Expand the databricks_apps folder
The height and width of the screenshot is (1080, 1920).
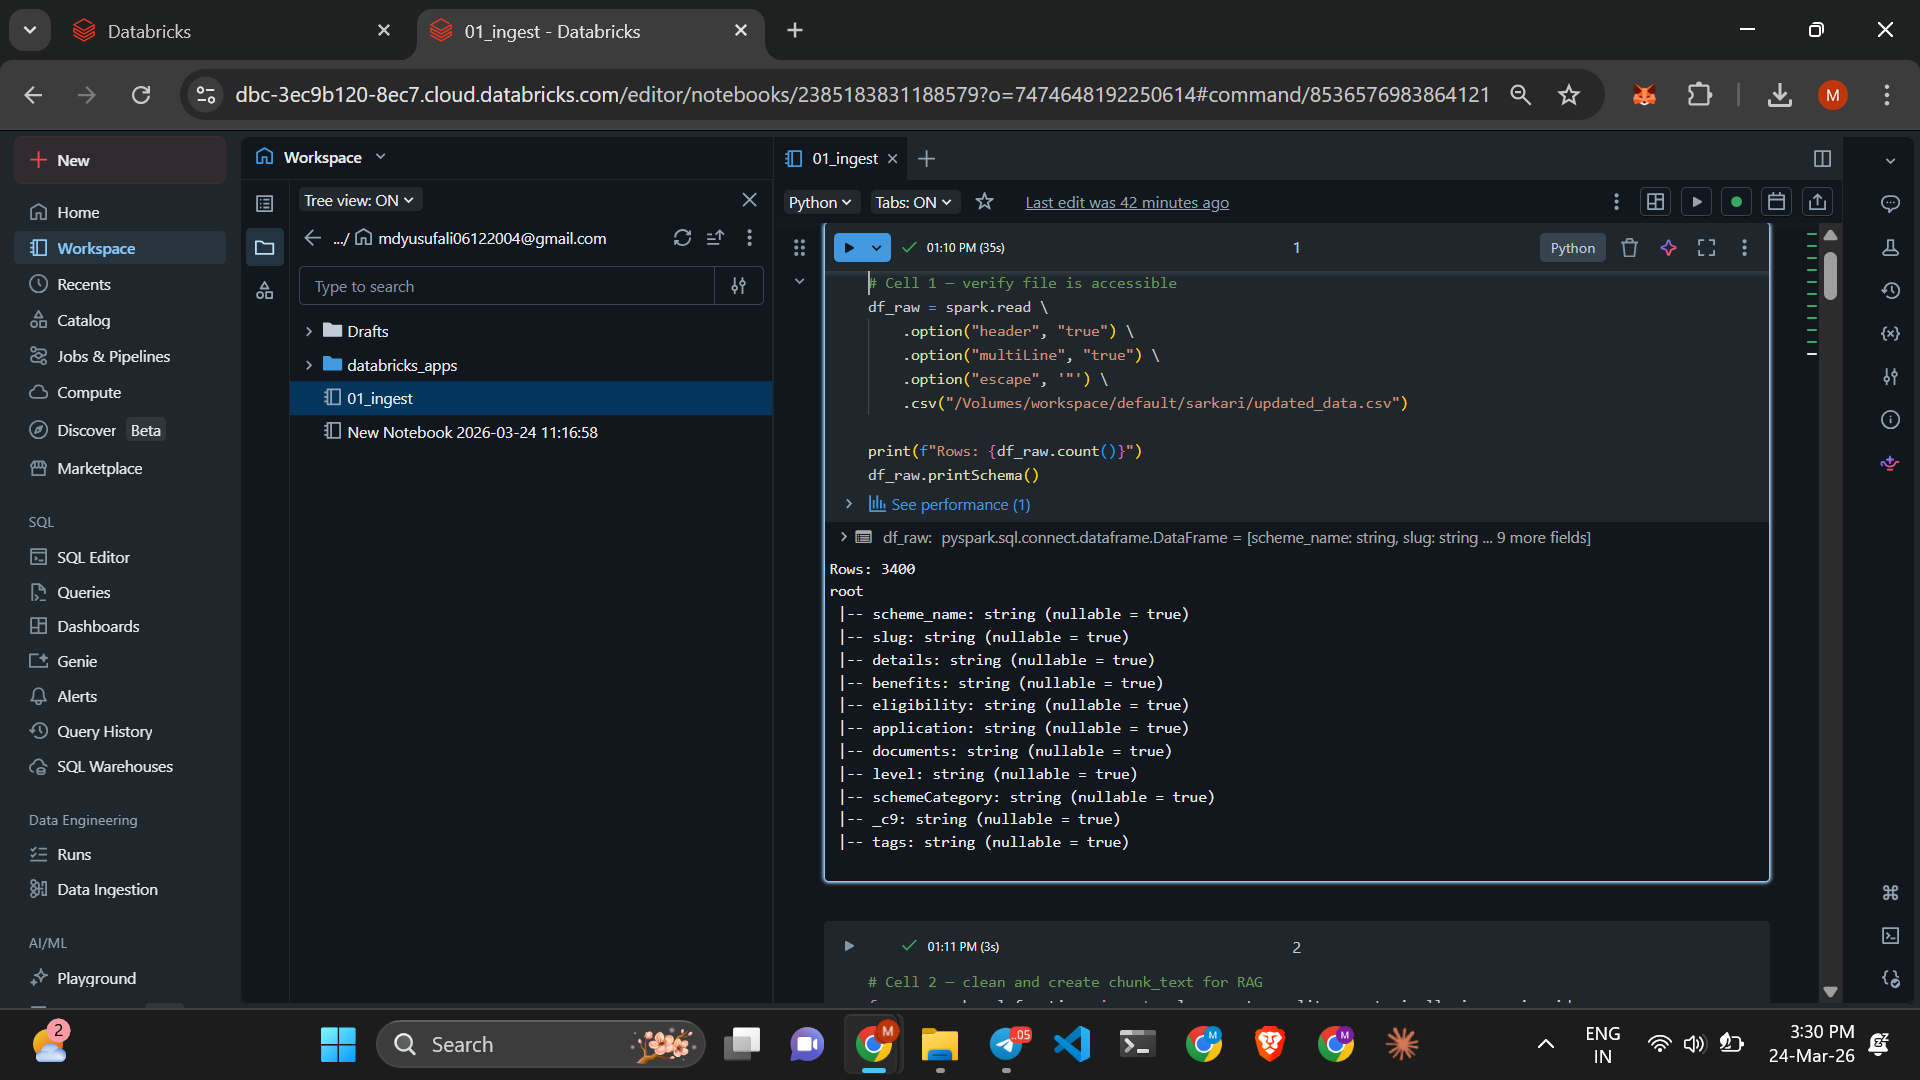click(309, 365)
